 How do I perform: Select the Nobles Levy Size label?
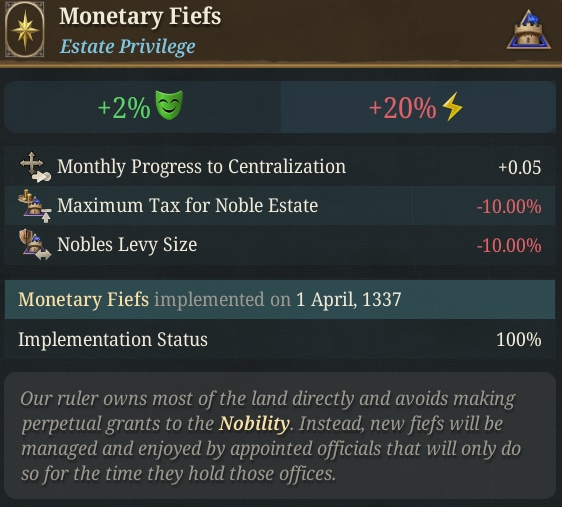(x=127, y=245)
